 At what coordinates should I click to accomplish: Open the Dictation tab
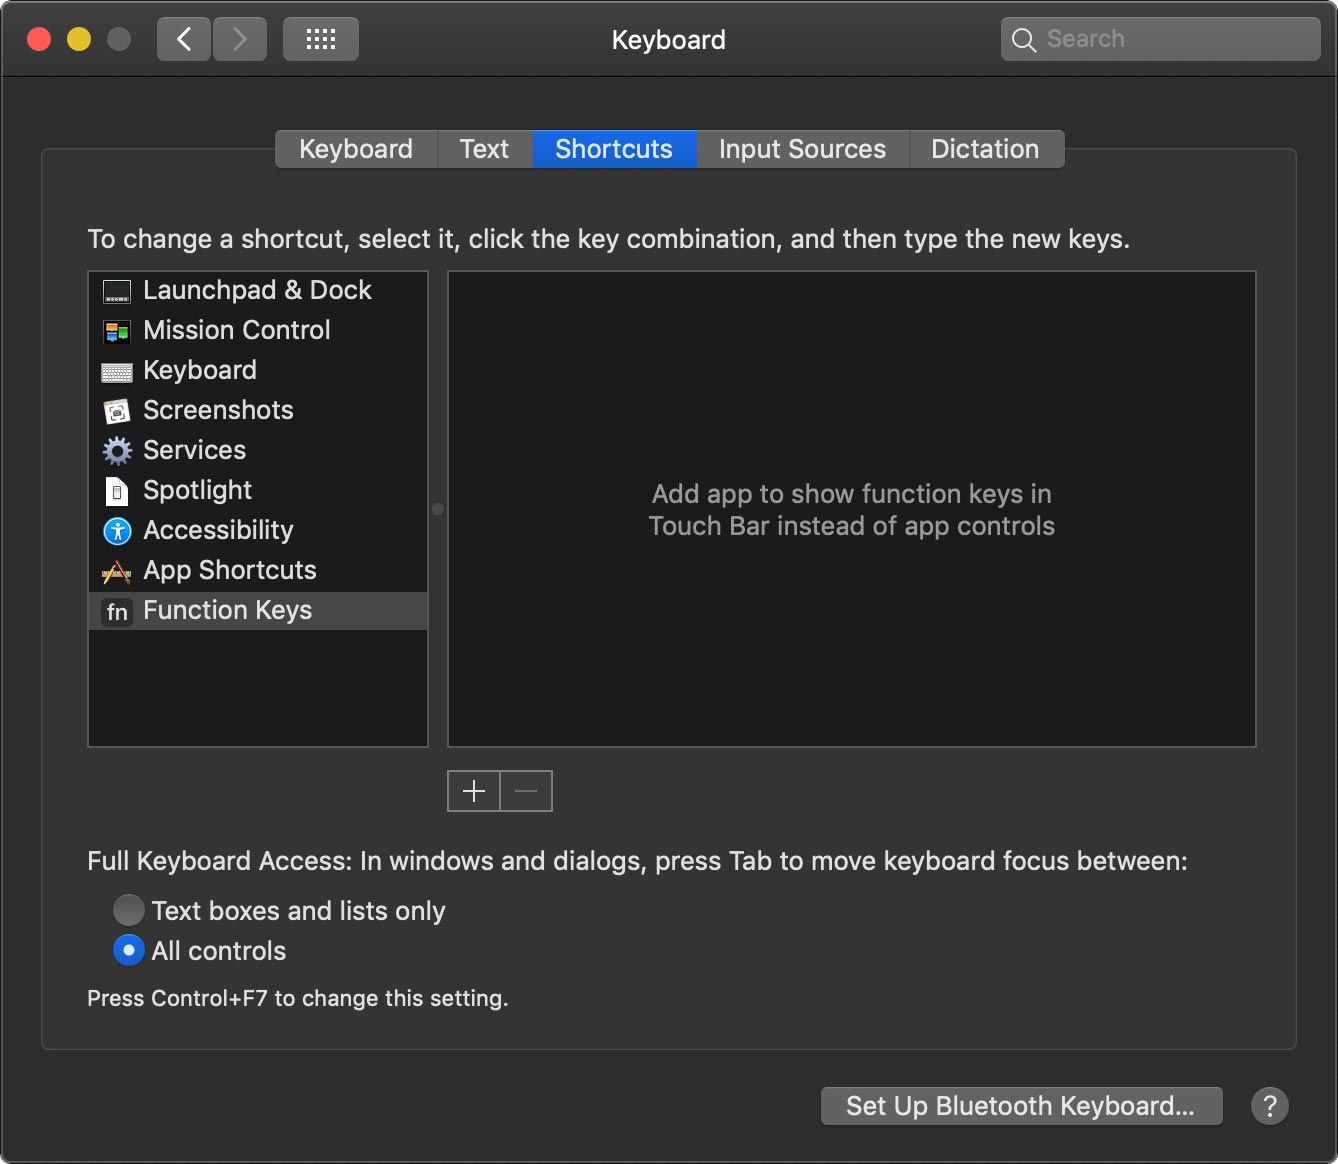coord(985,149)
